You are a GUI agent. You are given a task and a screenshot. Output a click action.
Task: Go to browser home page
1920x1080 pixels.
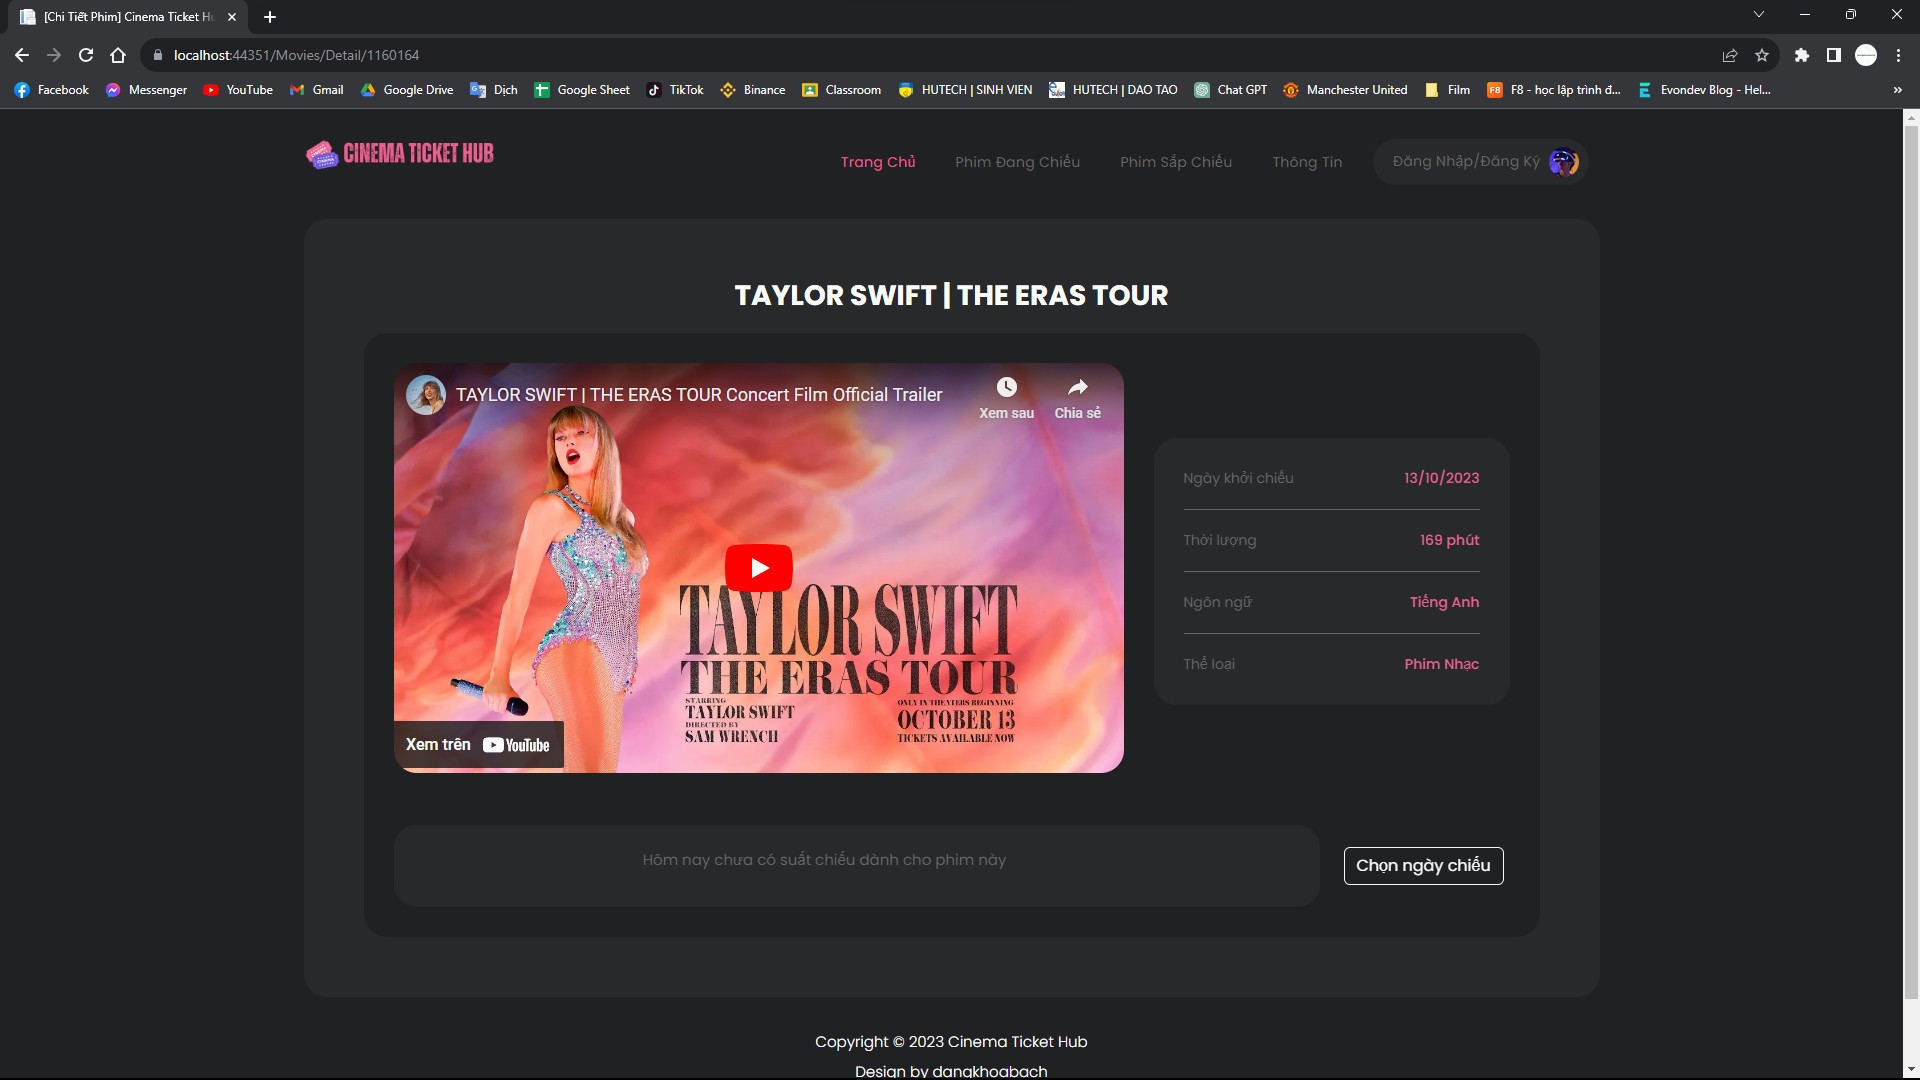(118, 55)
